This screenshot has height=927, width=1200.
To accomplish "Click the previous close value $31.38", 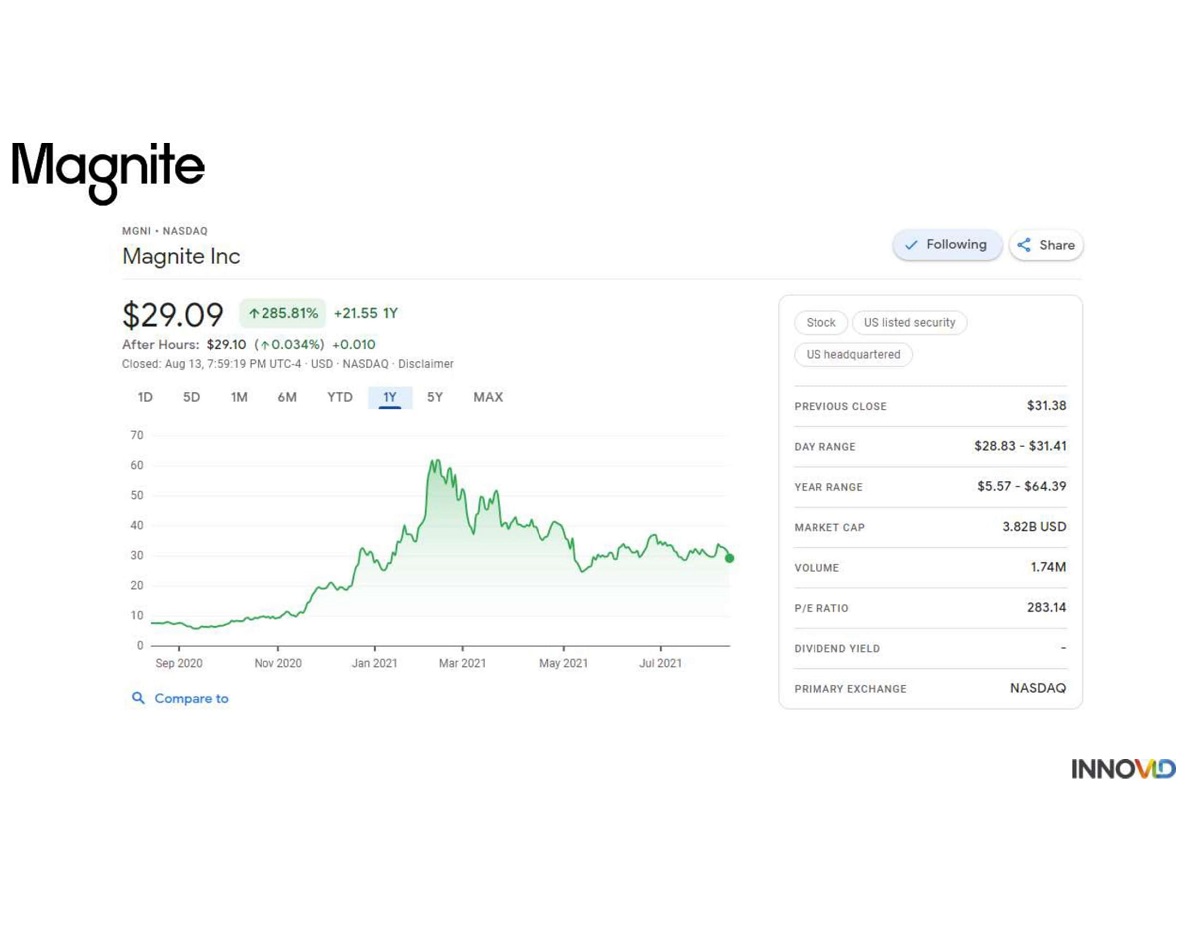I will 1046,406.
